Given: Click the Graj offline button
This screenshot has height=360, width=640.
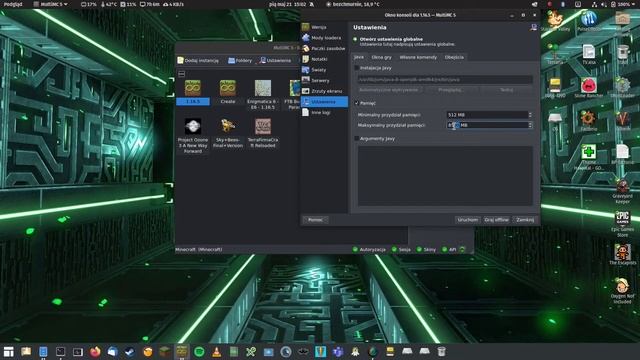Looking at the screenshot, I should pos(496,220).
